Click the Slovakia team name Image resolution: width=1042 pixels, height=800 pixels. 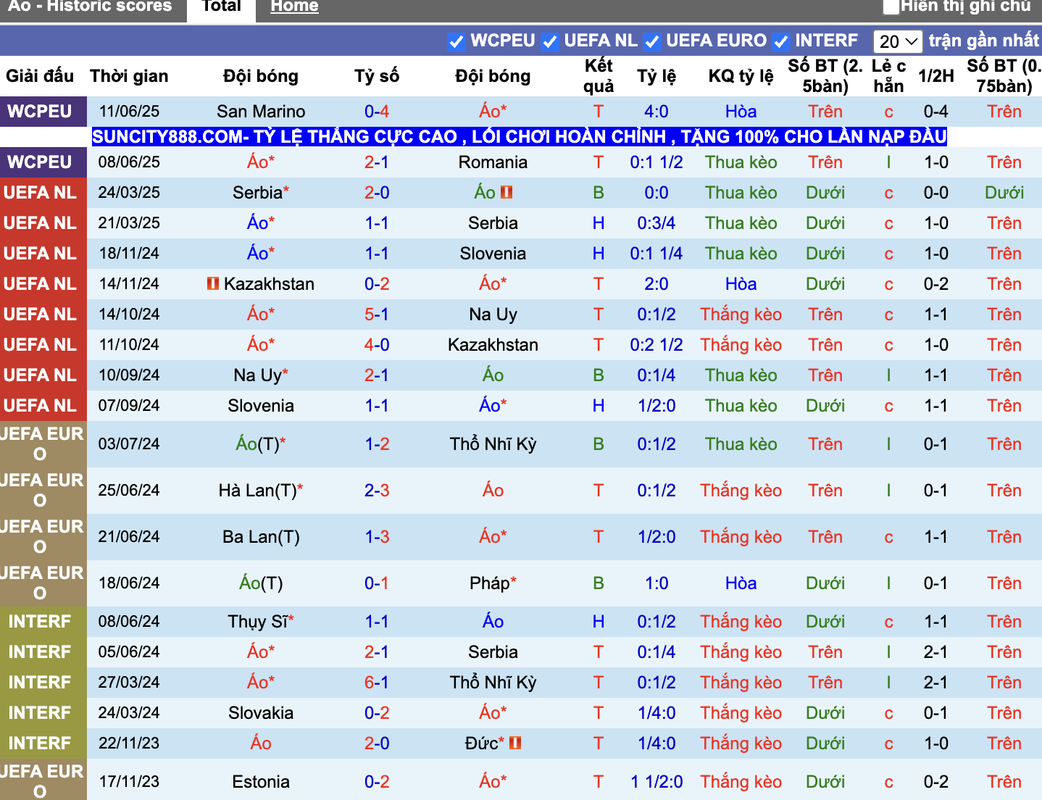coord(261,713)
